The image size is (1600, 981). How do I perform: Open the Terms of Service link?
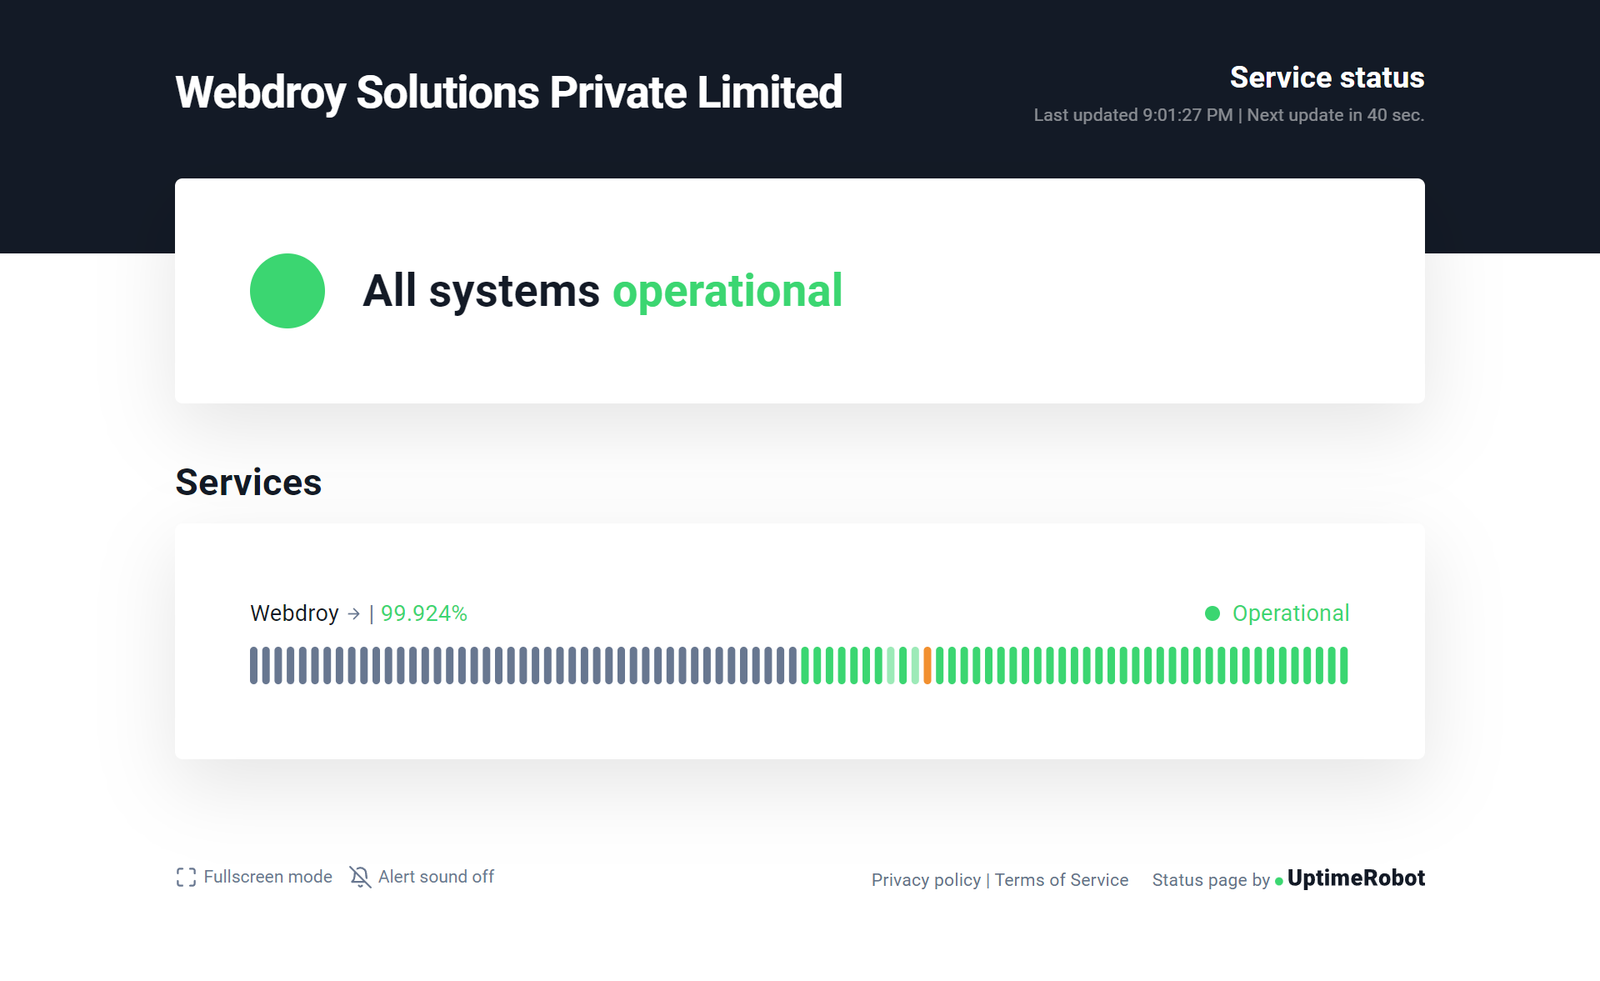tap(1061, 880)
